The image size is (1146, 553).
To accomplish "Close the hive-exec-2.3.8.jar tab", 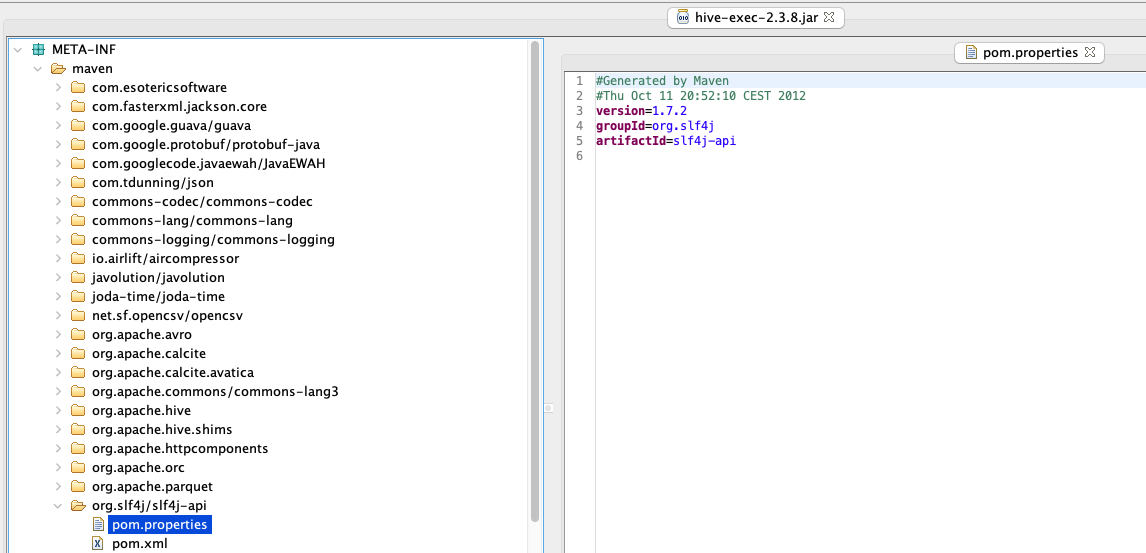I will point(830,17).
